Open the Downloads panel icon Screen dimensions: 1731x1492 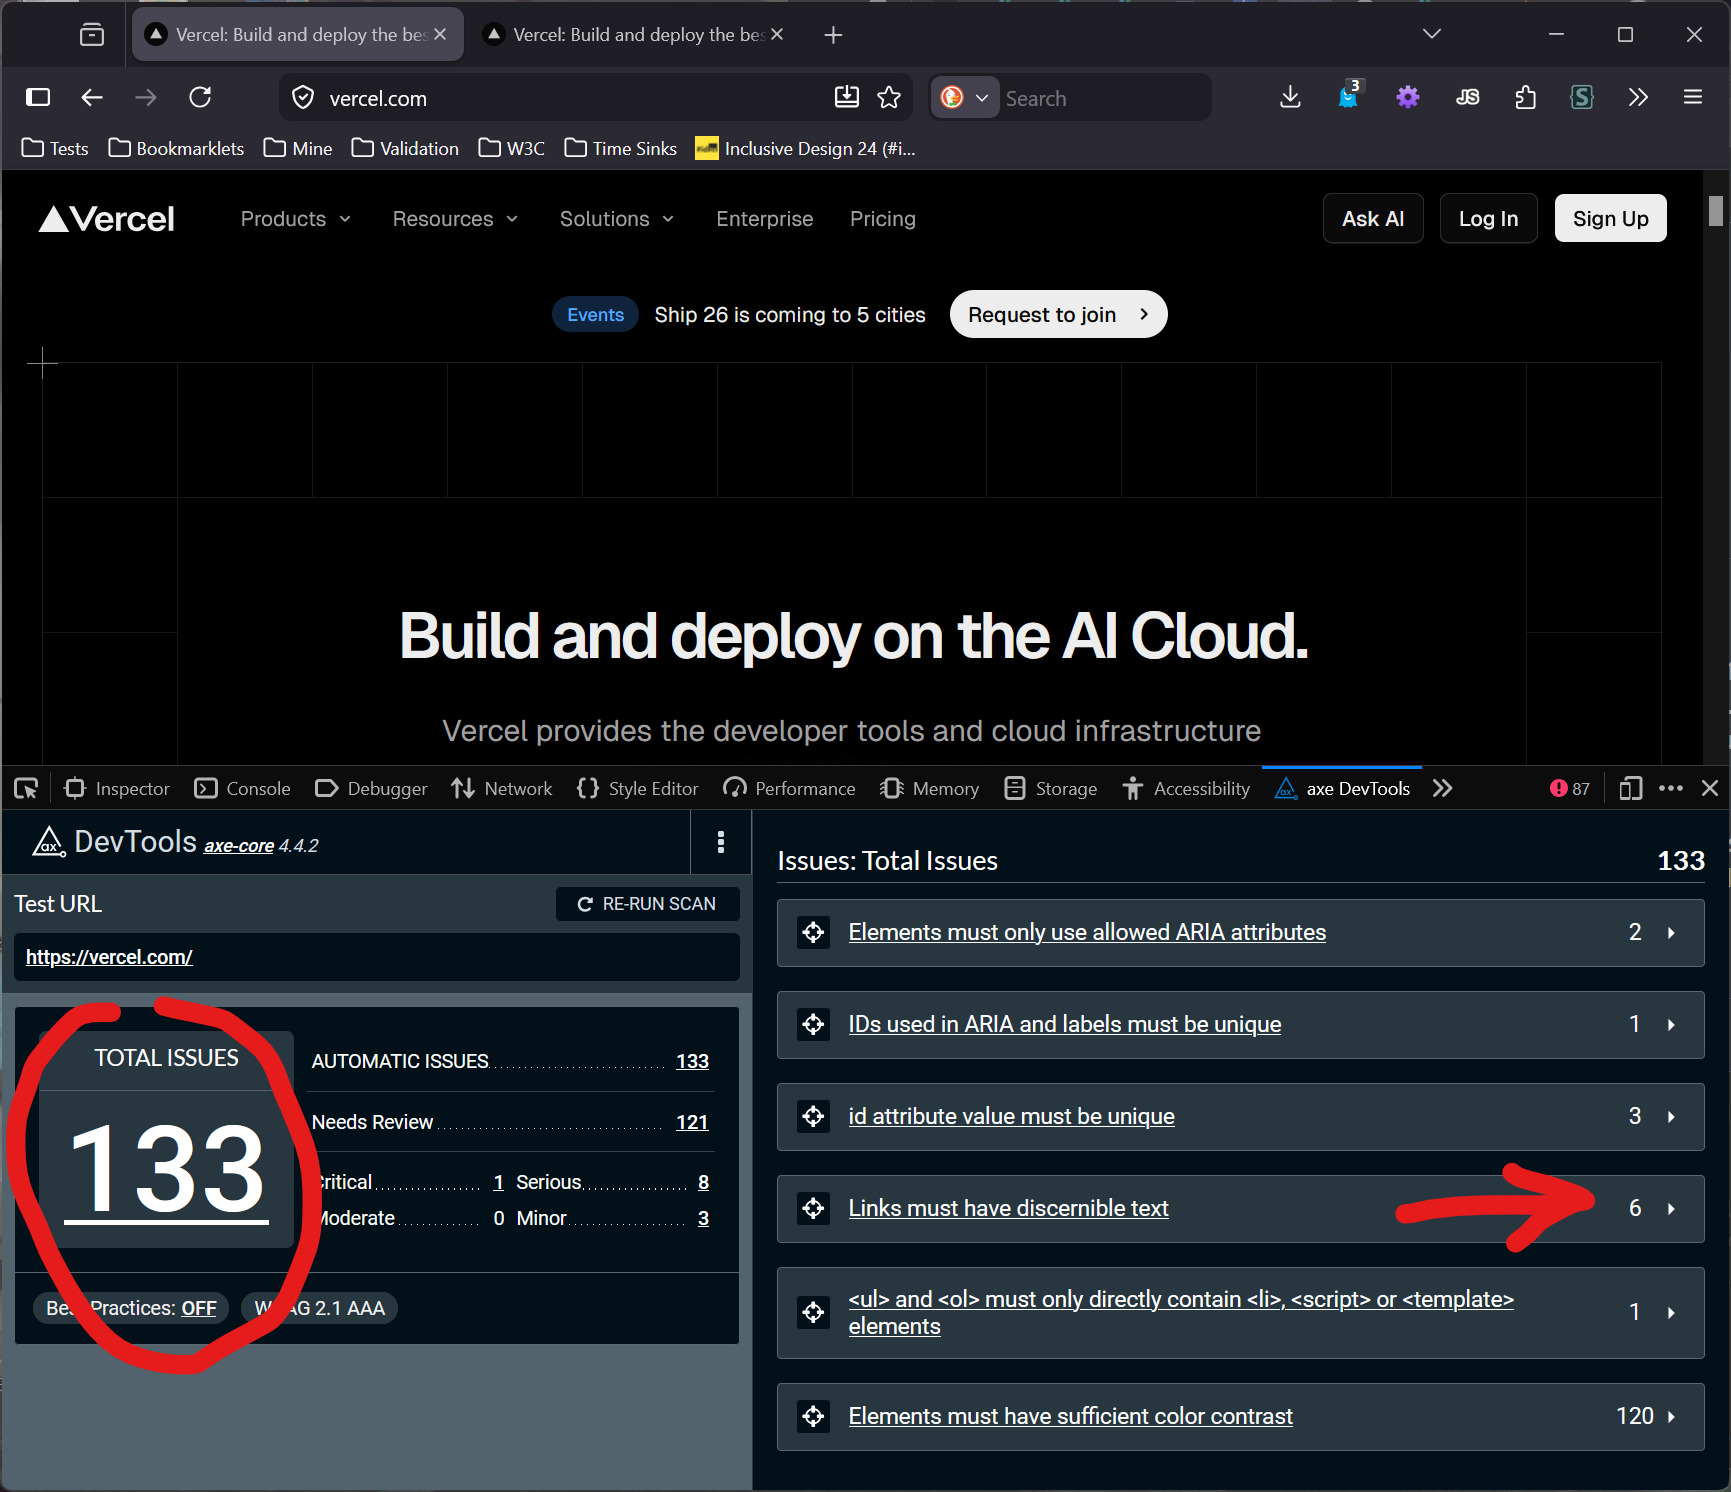(1290, 97)
